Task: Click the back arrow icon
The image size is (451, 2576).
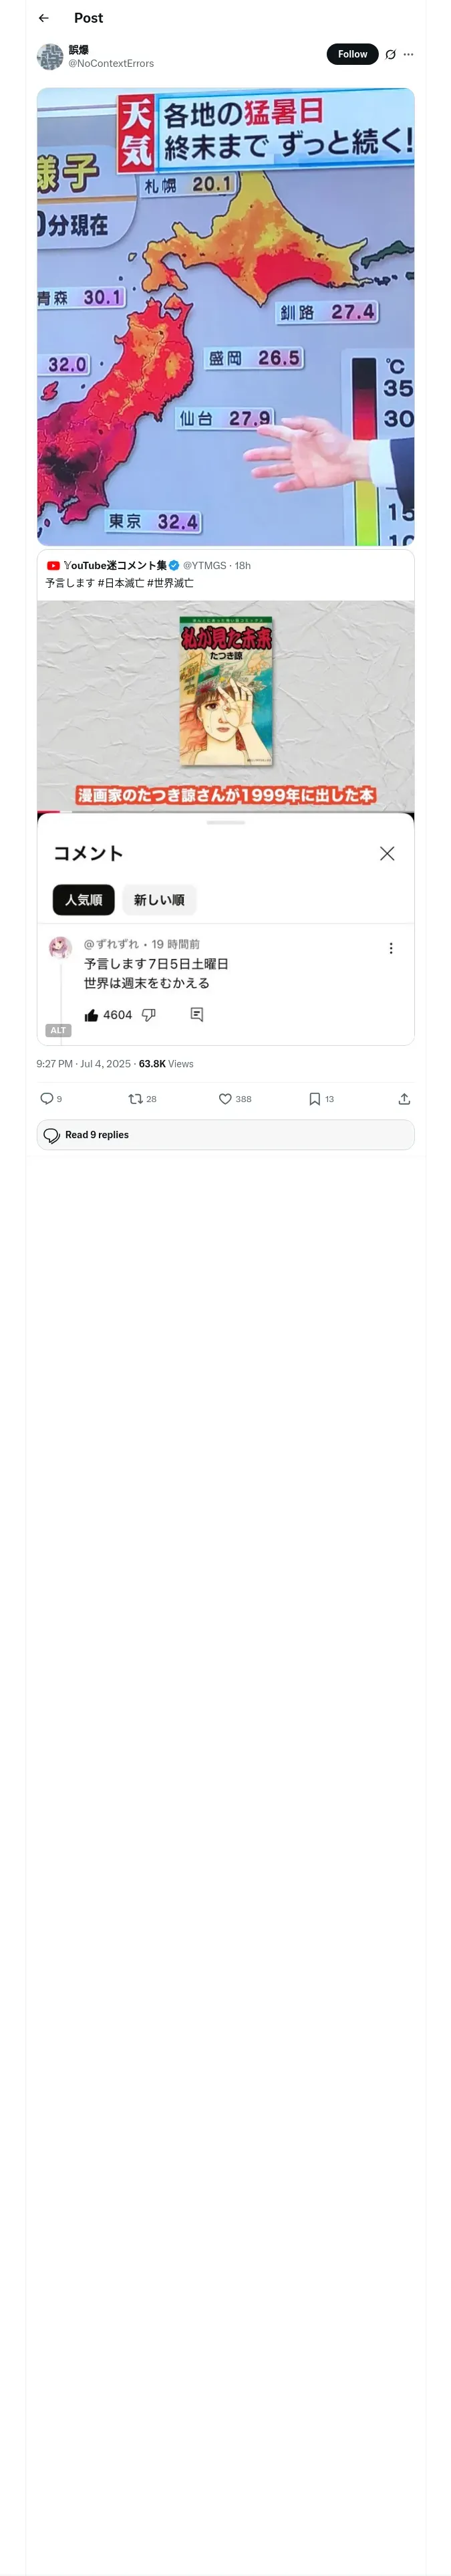Action: pyautogui.click(x=44, y=18)
